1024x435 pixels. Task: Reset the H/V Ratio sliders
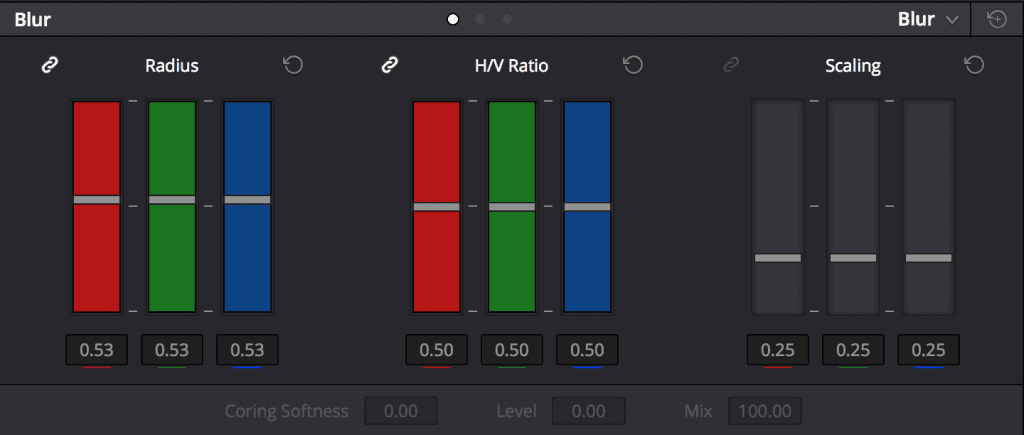tap(633, 66)
